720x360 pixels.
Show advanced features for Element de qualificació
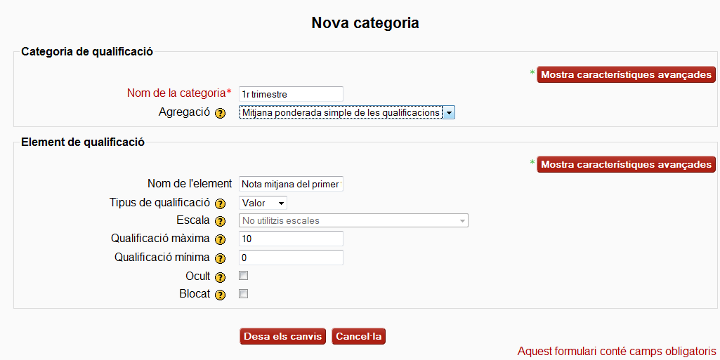[626, 165]
